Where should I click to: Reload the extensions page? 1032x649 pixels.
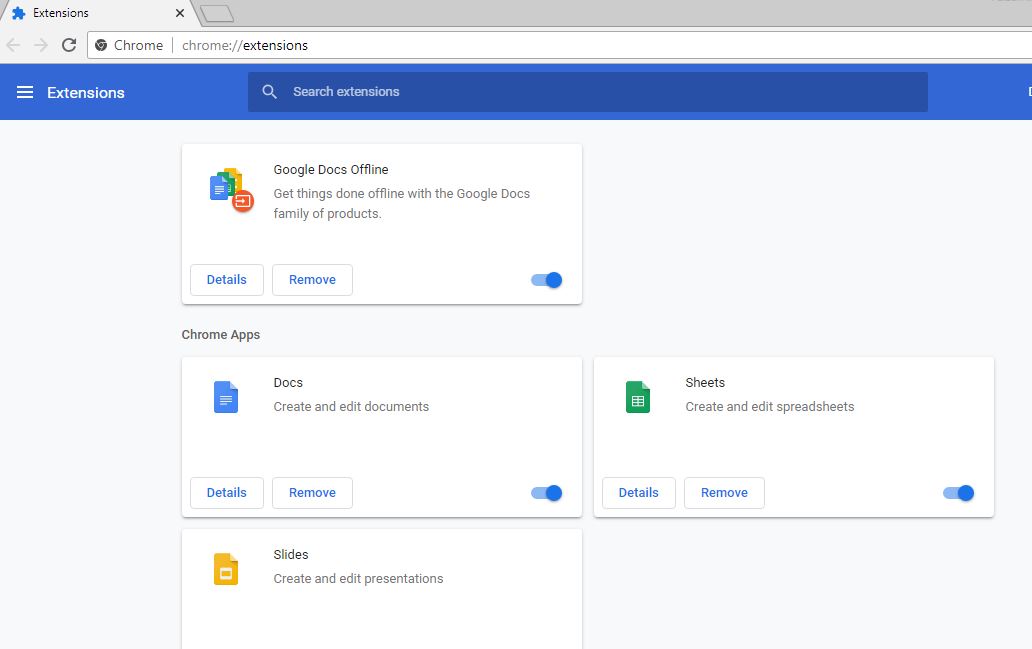pyautogui.click(x=69, y=45)
